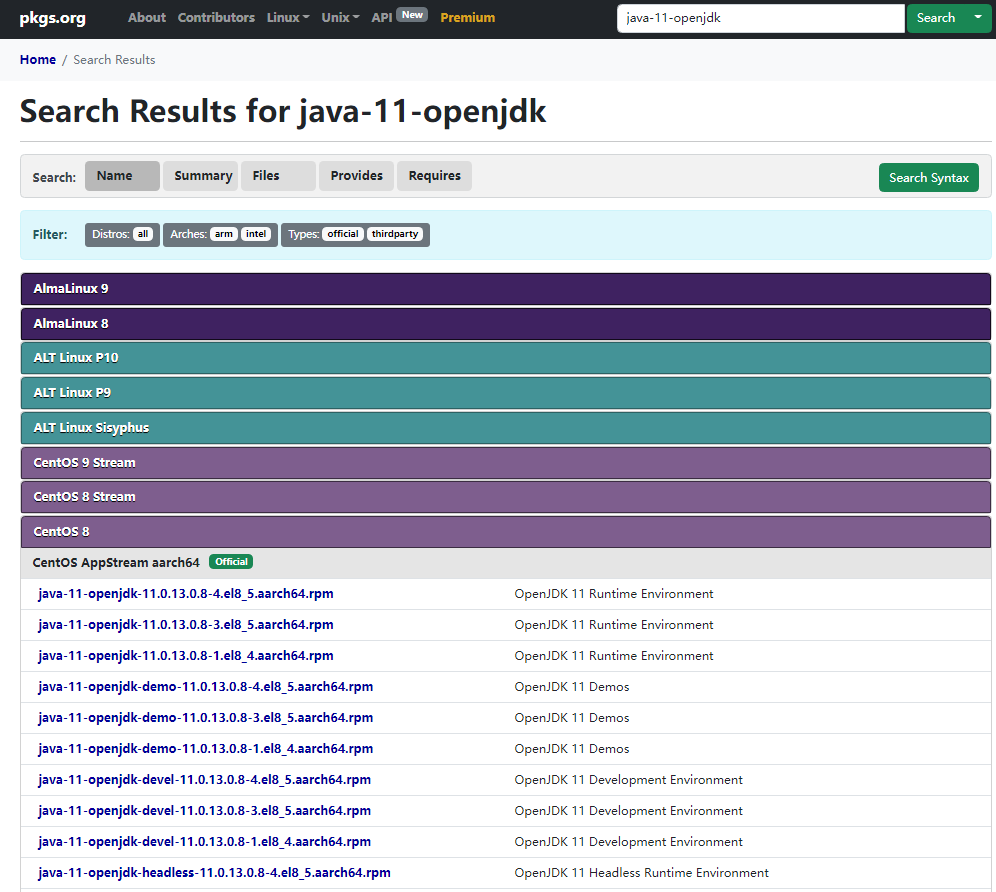Collapse the CentOS 8 section
This screenshot has height=892, width=996.
[x=506, y=532]
